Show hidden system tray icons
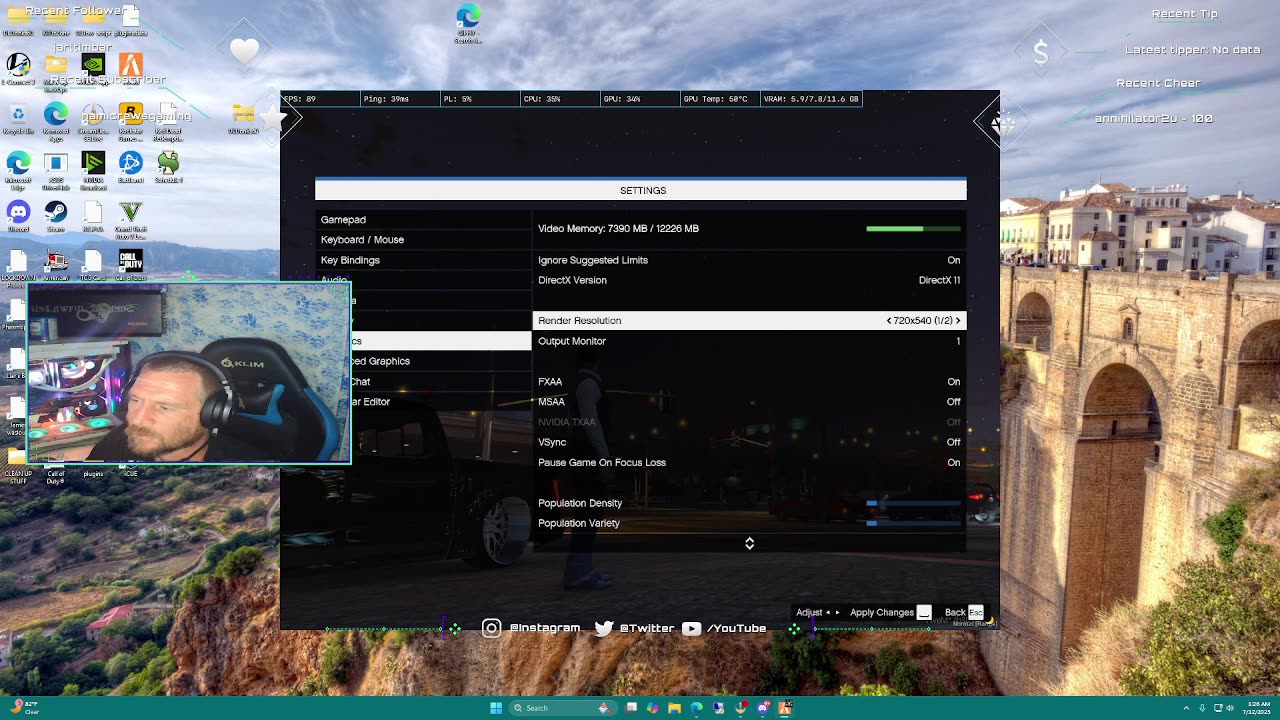Image resolution: width=1280 pixels, height=720 pixels. 1186,708
